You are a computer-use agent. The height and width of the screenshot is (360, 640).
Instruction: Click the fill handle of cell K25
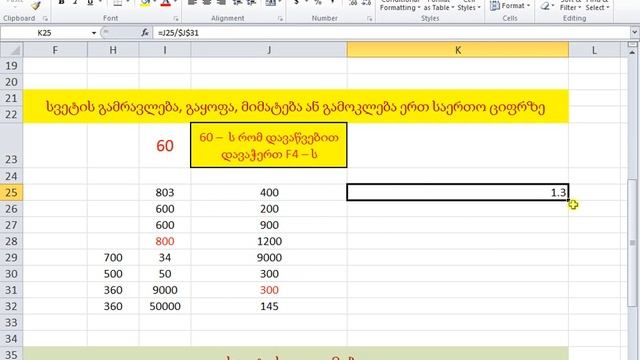[x=568, y=200]
